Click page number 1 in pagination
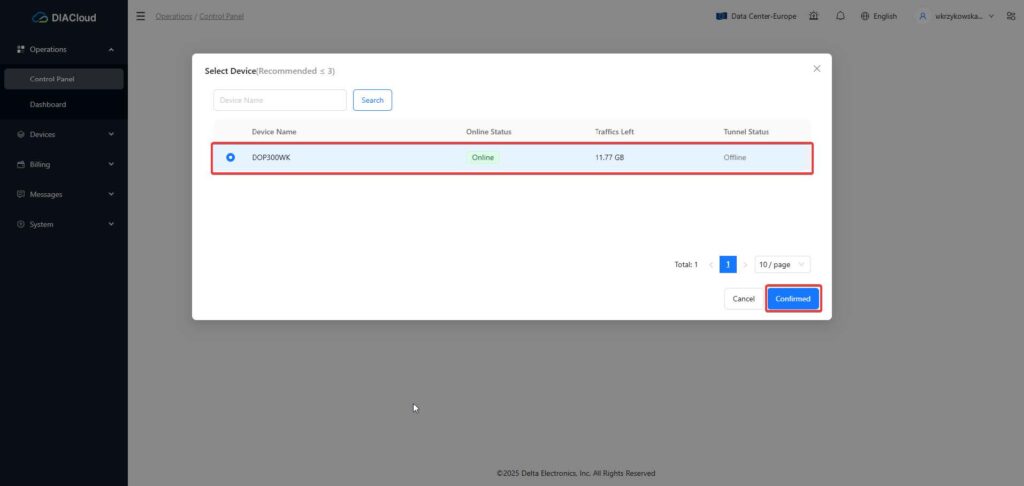Image resolution: width=1024 pixels, height=486 pixels. (728, 265)
